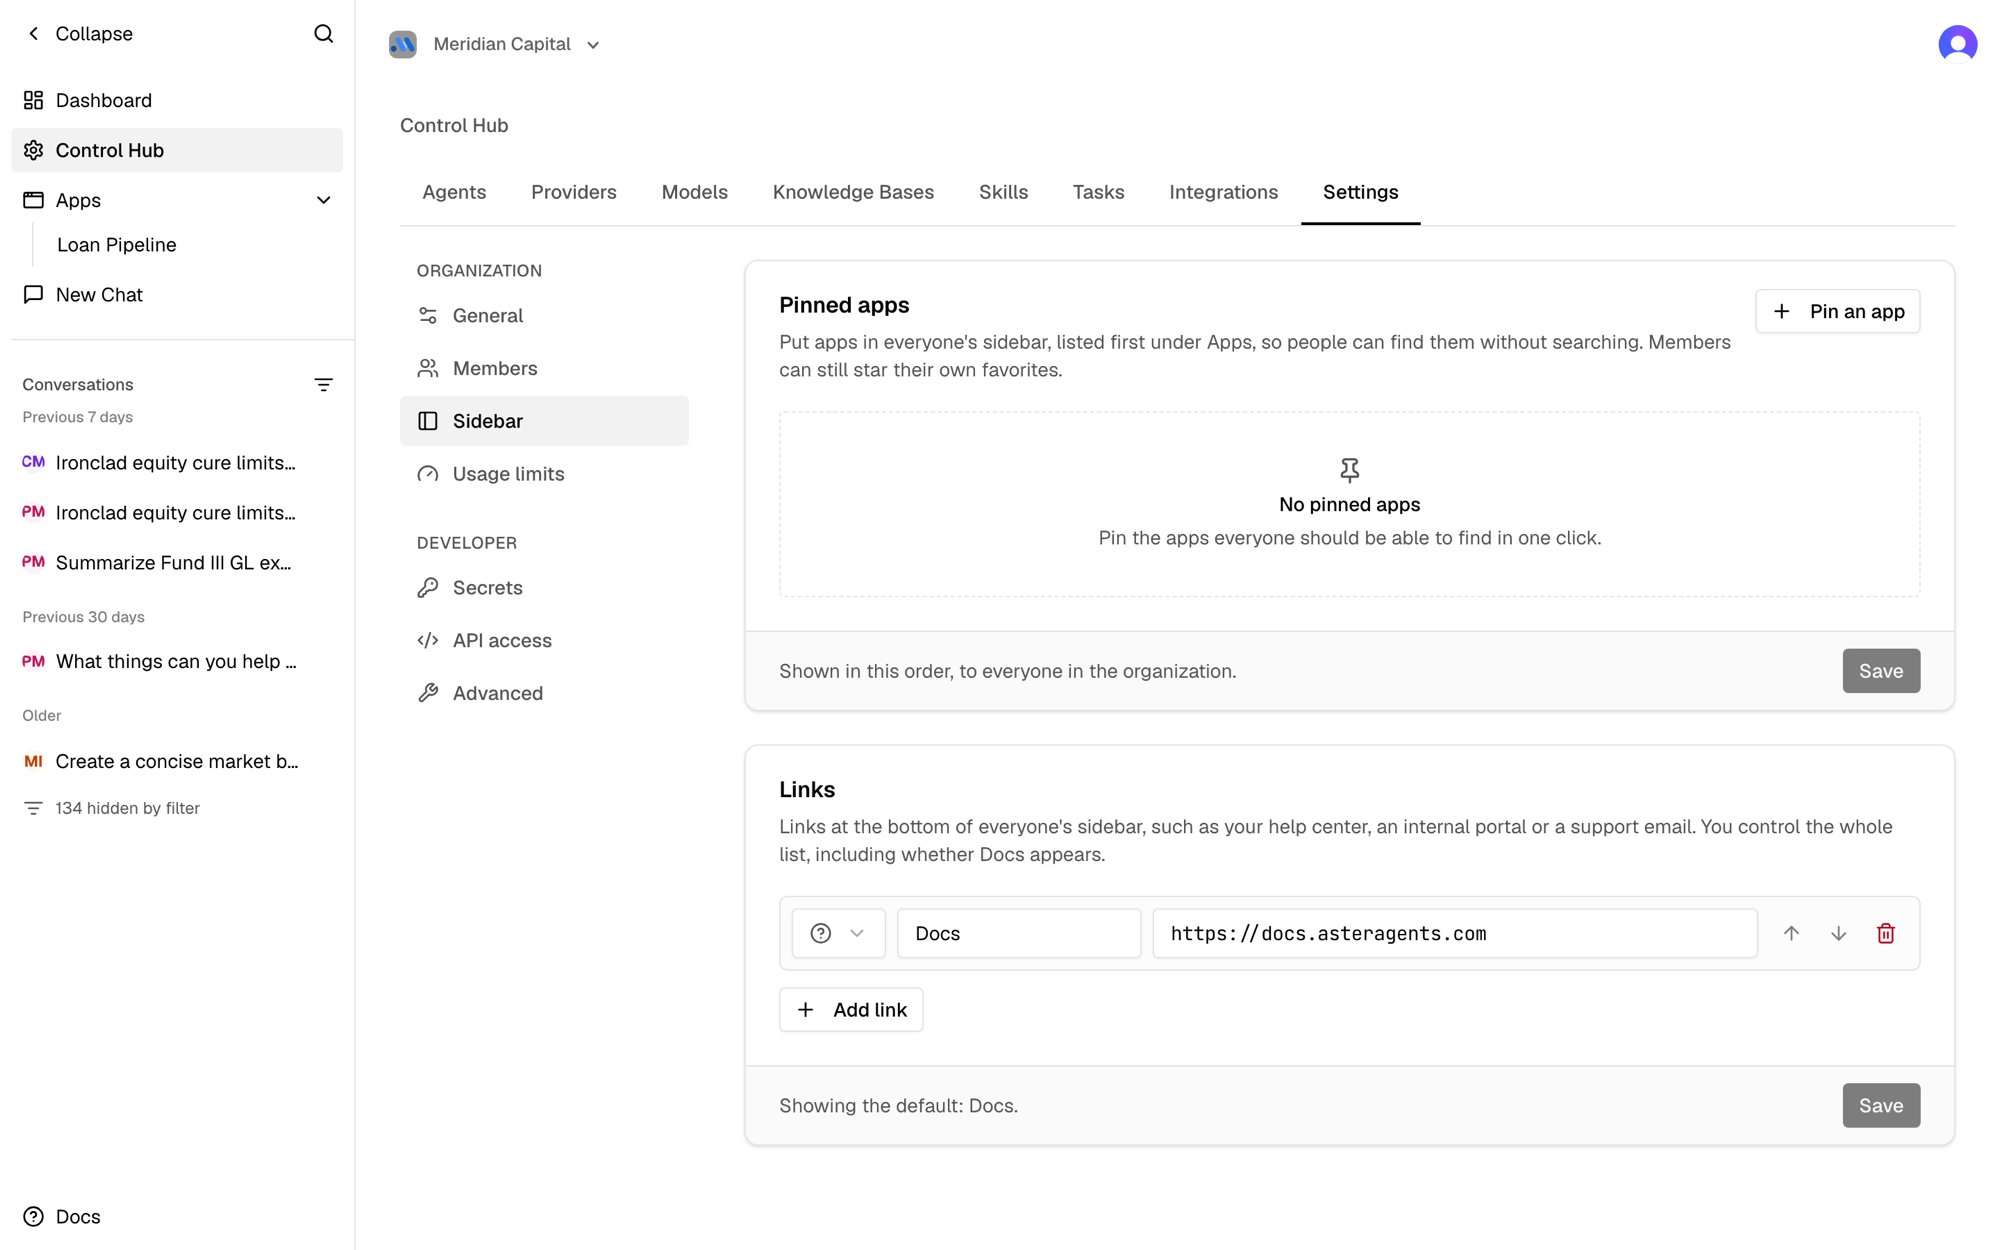
Task: Open conversation What things can you help
Action: pyautogui.click(x=177, y=661)
